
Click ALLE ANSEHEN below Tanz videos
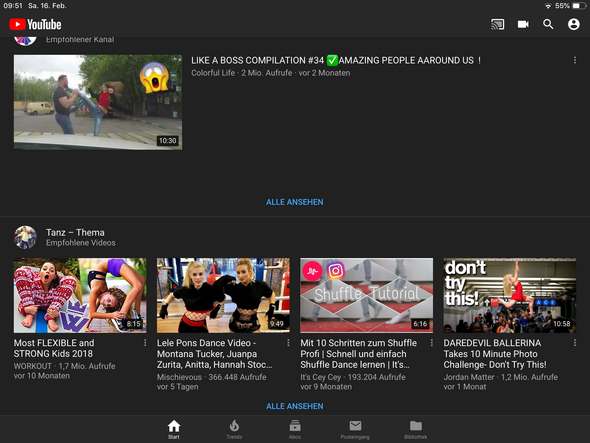pyautogui.click(x=295, y=406)
